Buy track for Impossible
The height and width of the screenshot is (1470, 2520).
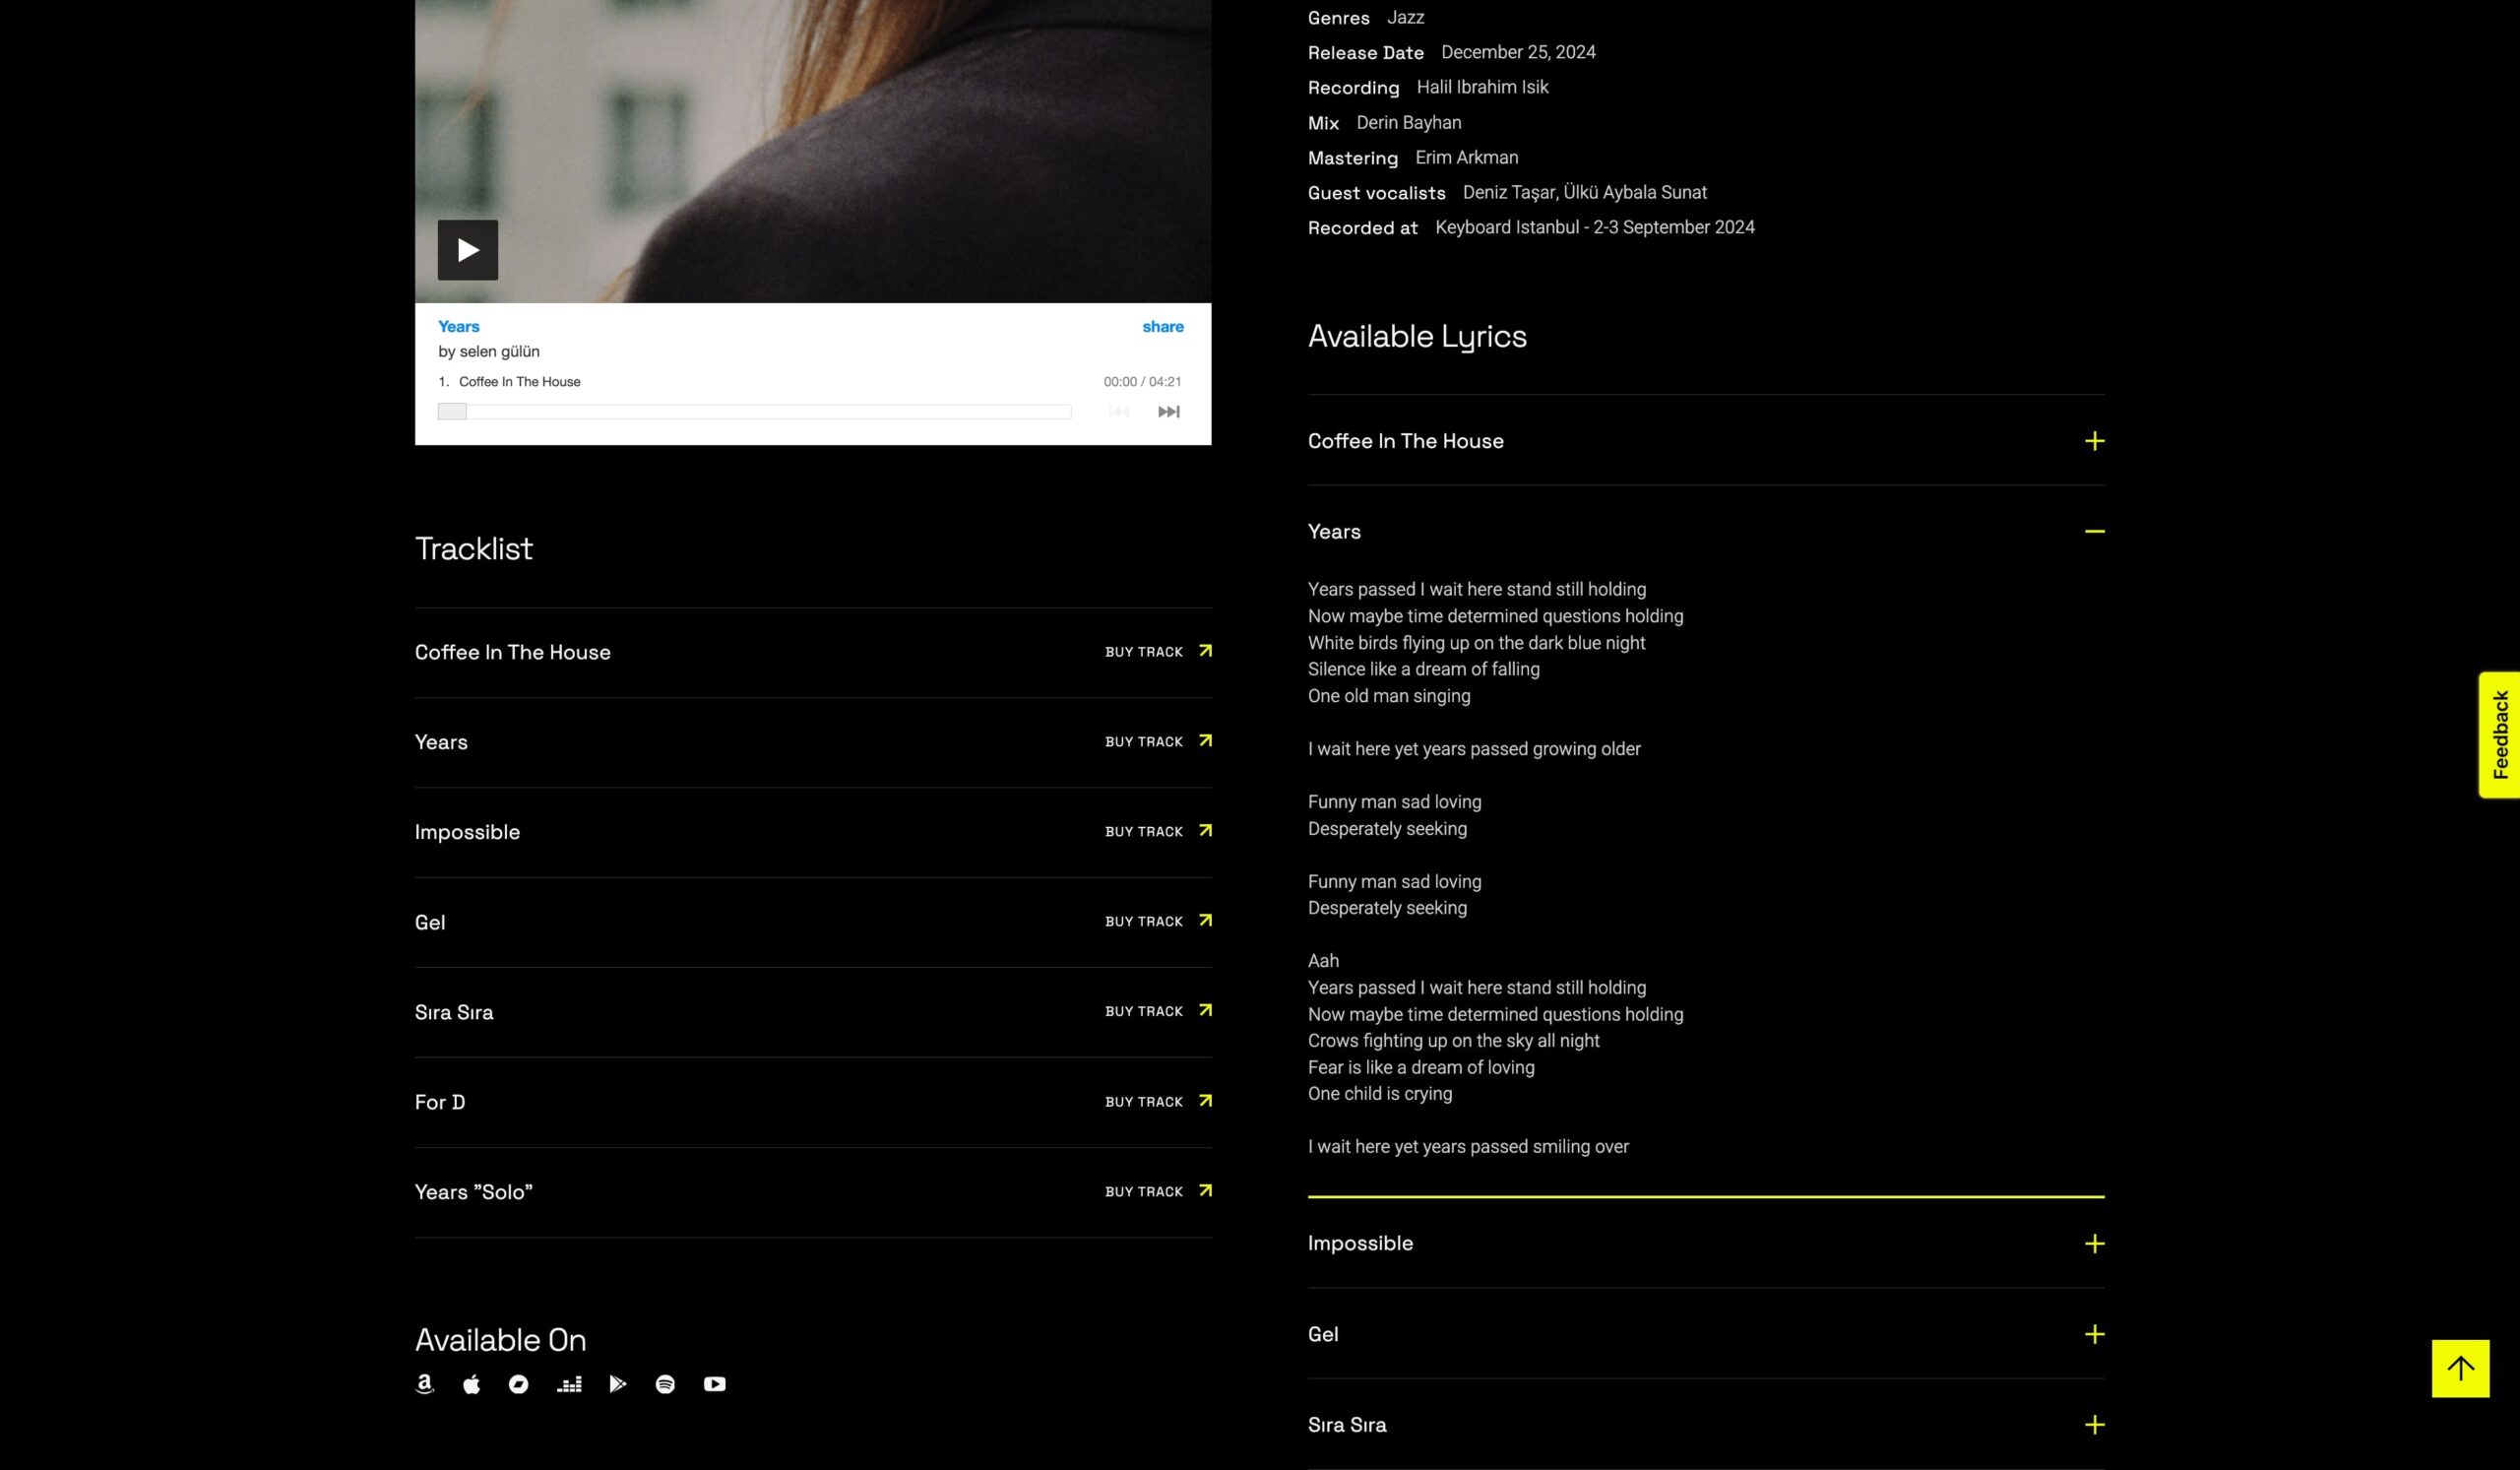click(x=1158, y=831)
